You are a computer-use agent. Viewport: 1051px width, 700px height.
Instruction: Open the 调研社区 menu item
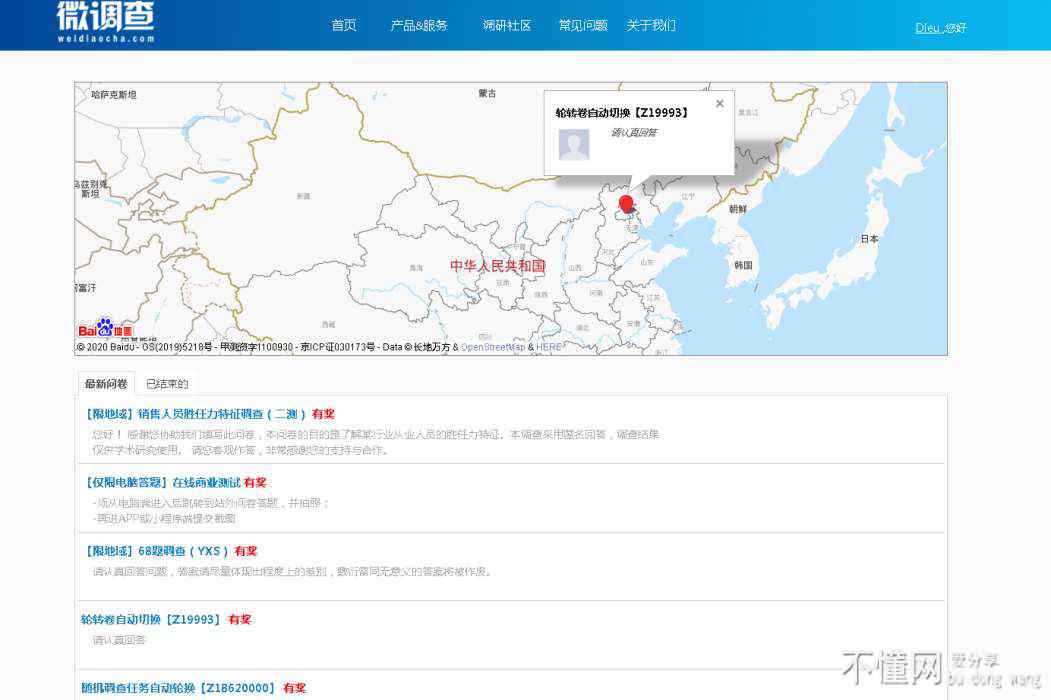point(507,25)
